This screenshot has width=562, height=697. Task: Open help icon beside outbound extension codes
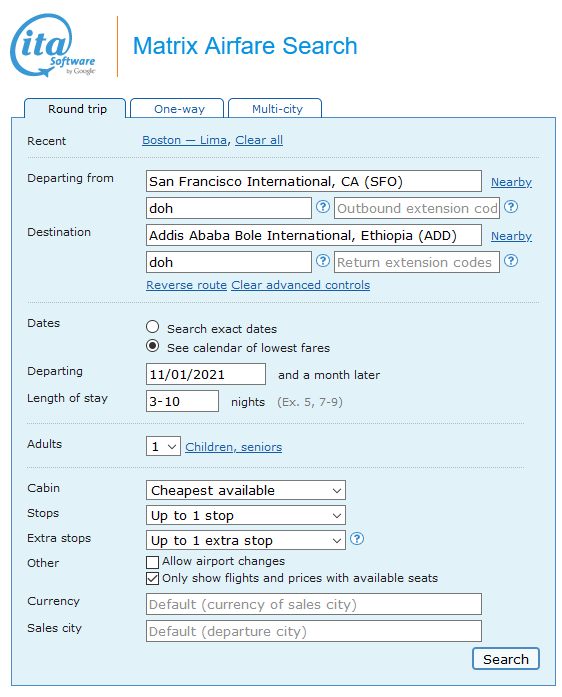511,207
